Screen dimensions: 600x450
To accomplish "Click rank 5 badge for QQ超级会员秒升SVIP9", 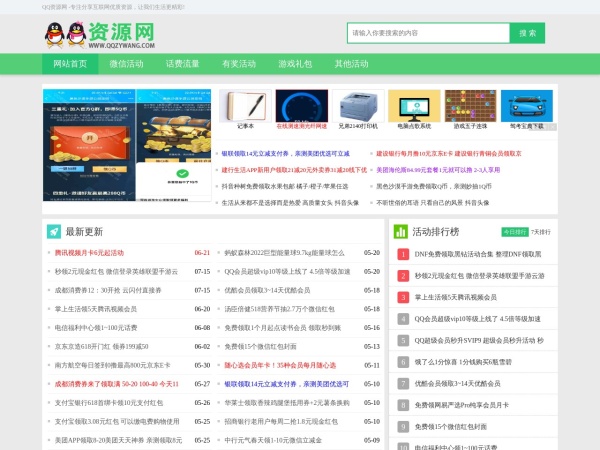I will [403, 341].
